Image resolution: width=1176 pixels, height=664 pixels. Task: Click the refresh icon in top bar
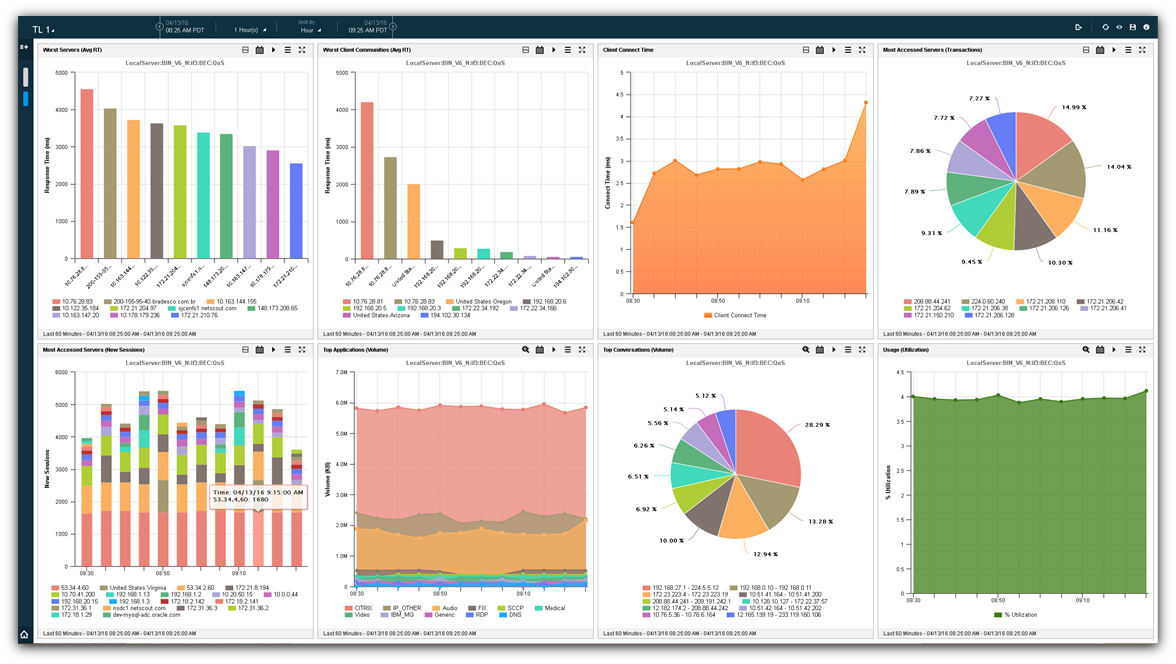point(1106,28)
